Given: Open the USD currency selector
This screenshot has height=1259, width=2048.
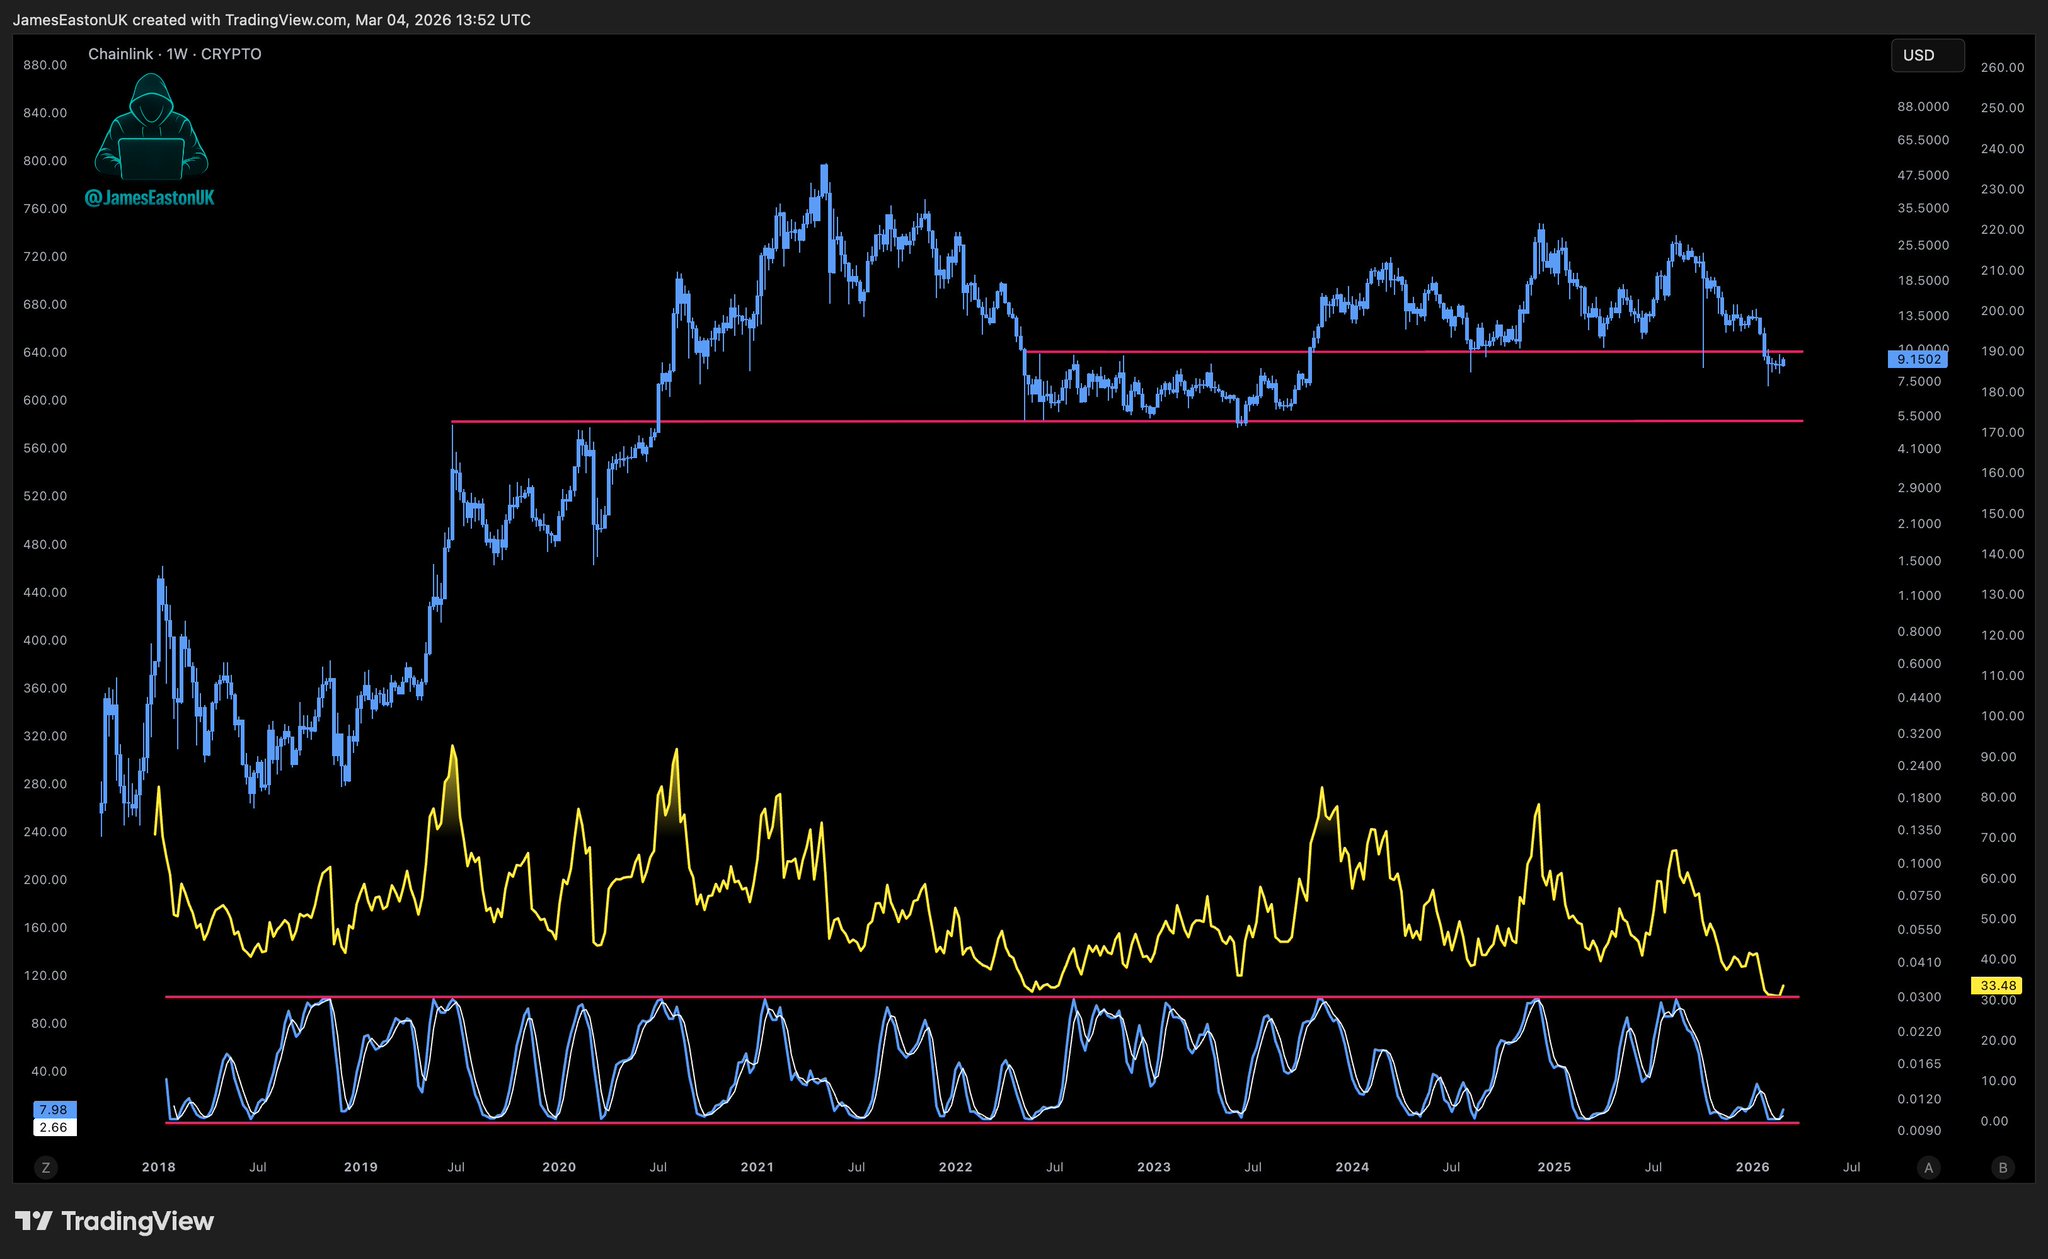Looking at the screenshot, I should click(1926, 55).
